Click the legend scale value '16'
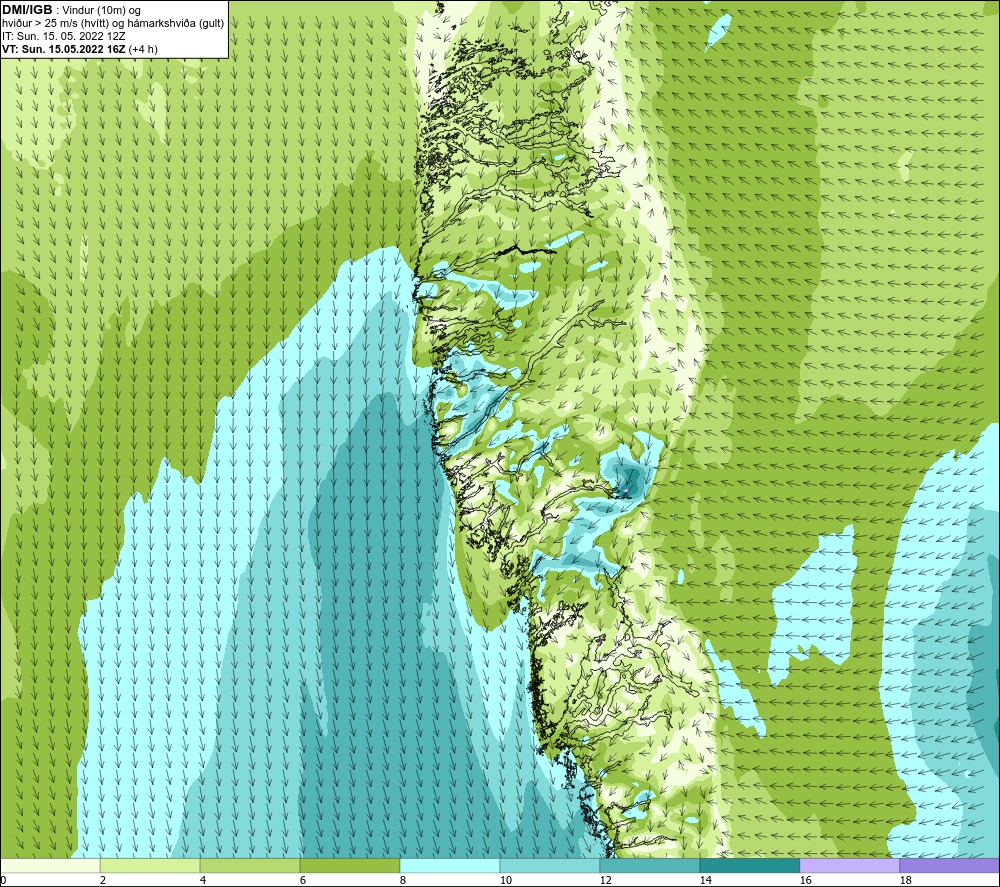This screenshot has height=887, width=1000. 805,881
